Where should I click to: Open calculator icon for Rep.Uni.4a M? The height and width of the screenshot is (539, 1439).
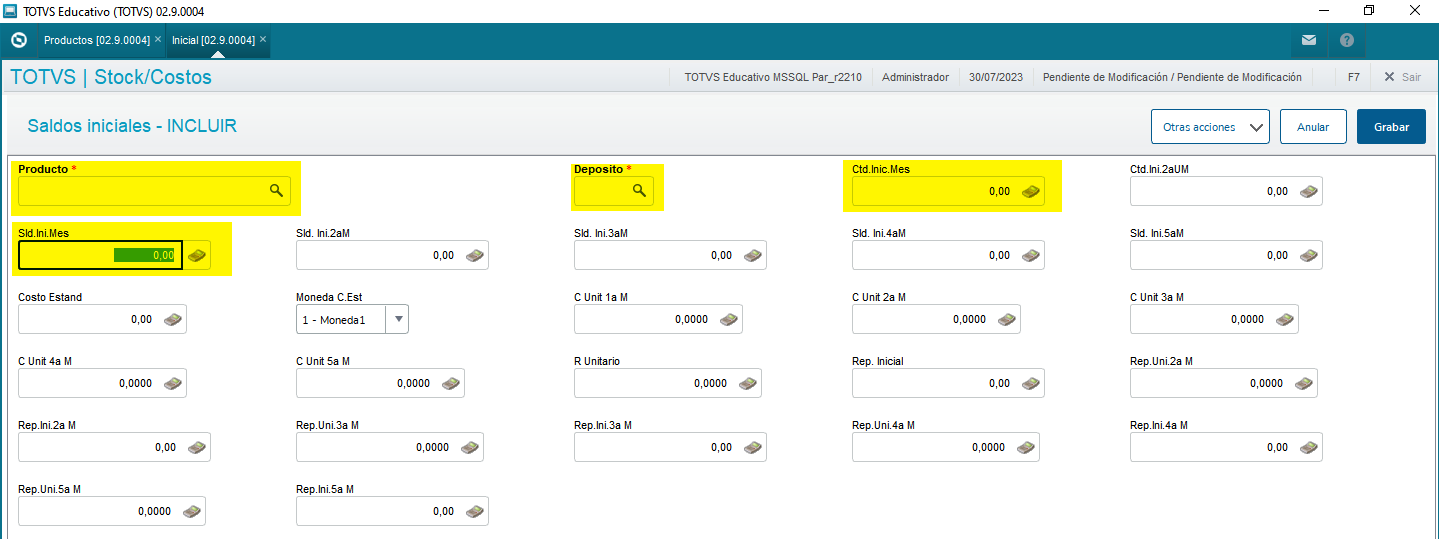point(1026,447)
